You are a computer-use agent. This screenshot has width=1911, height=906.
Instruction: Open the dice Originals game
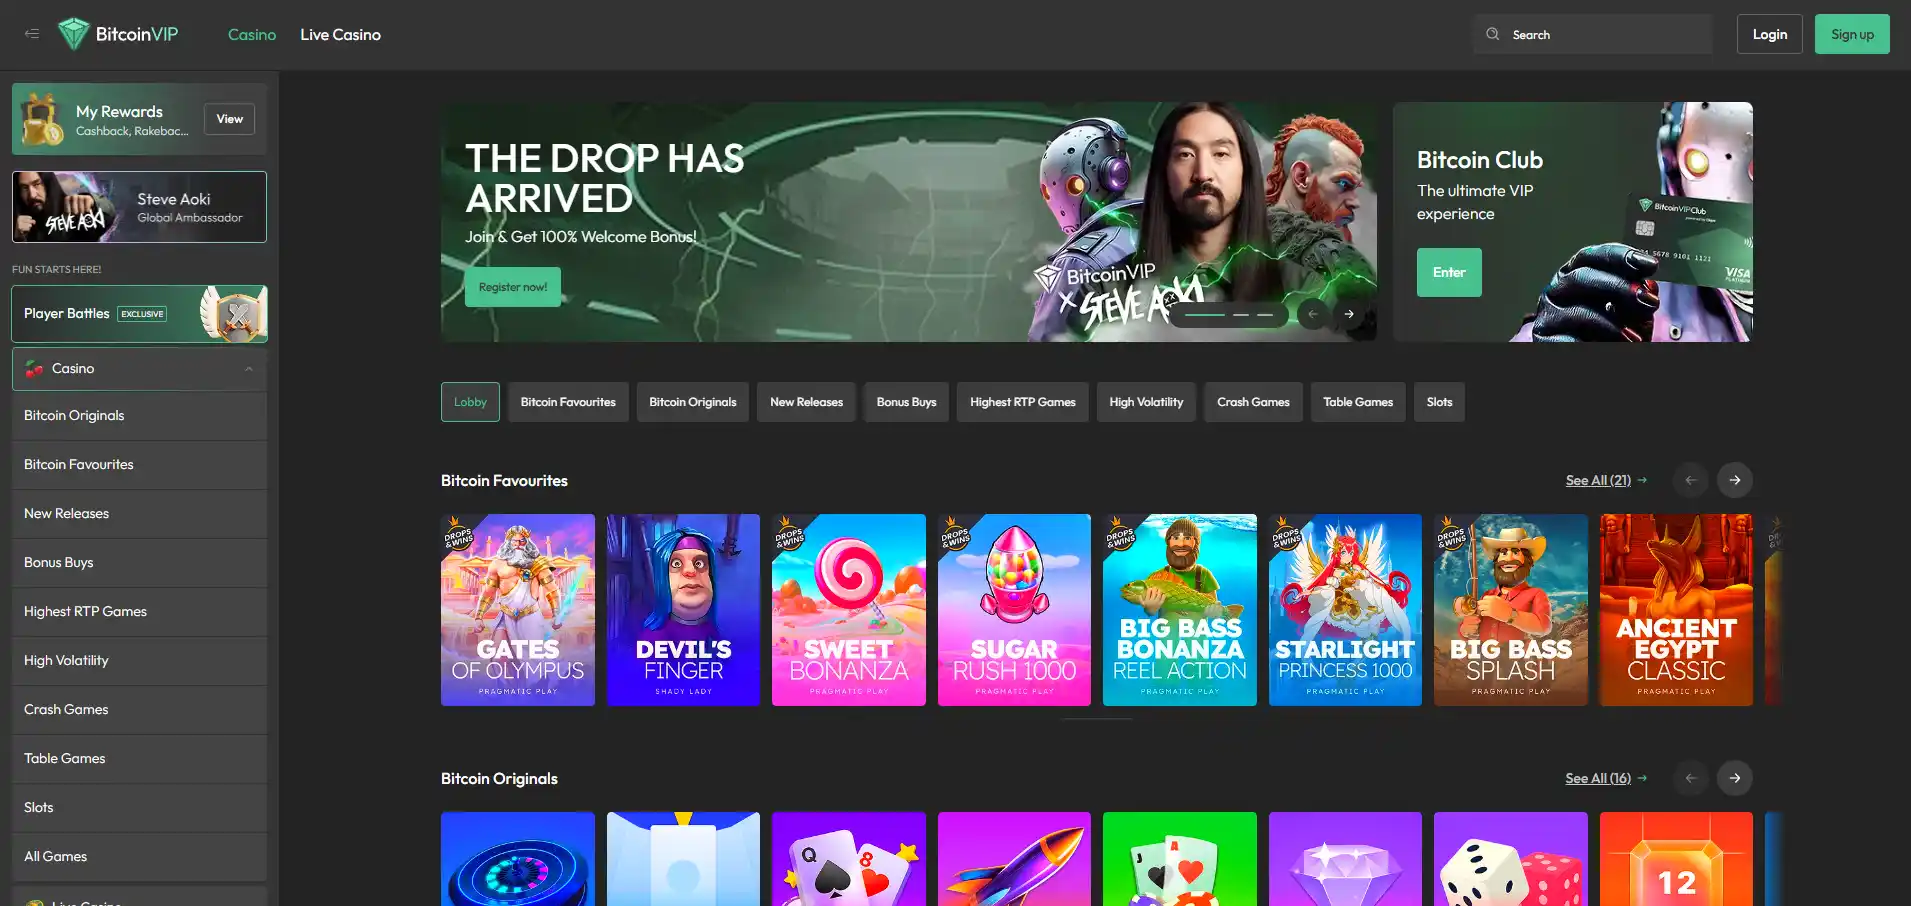(1511, 859)
